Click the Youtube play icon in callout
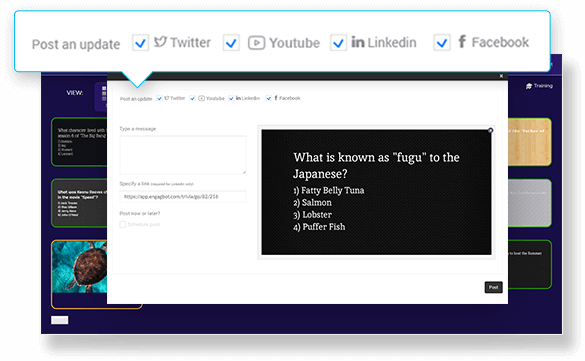585x361 pixels. tap(257, 43)
